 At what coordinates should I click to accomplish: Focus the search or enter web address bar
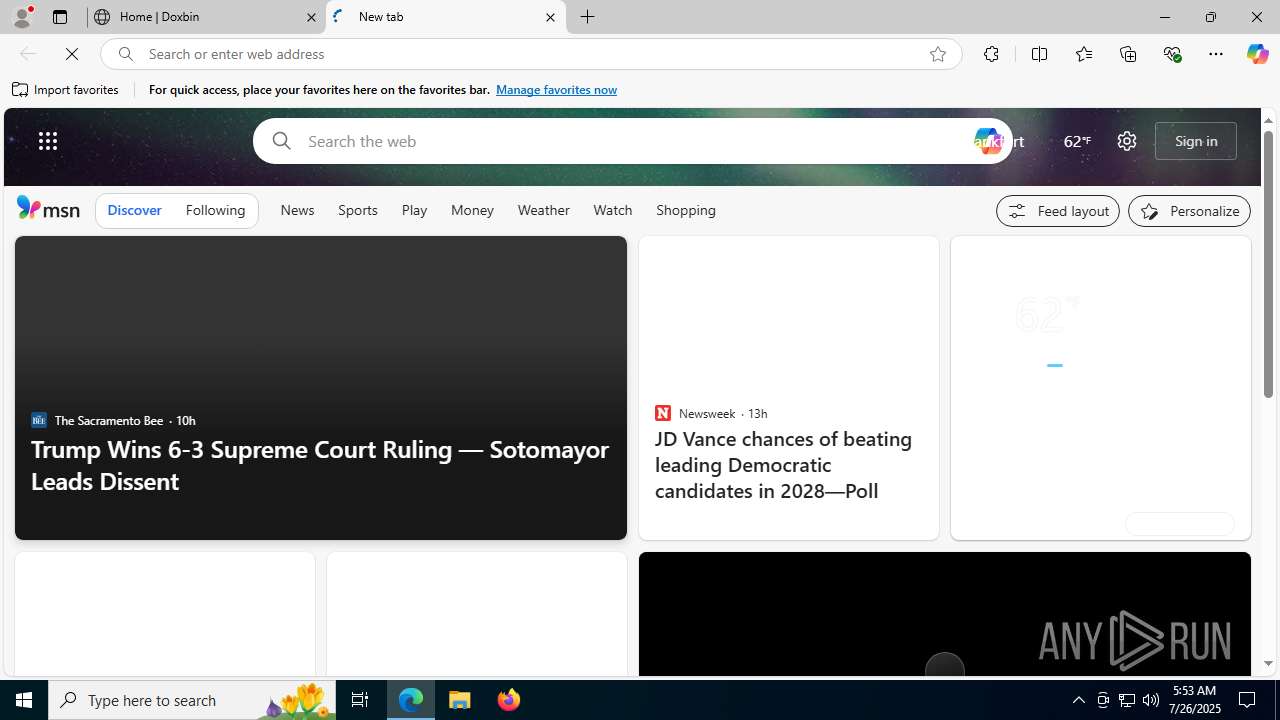[x=530, y=54]
